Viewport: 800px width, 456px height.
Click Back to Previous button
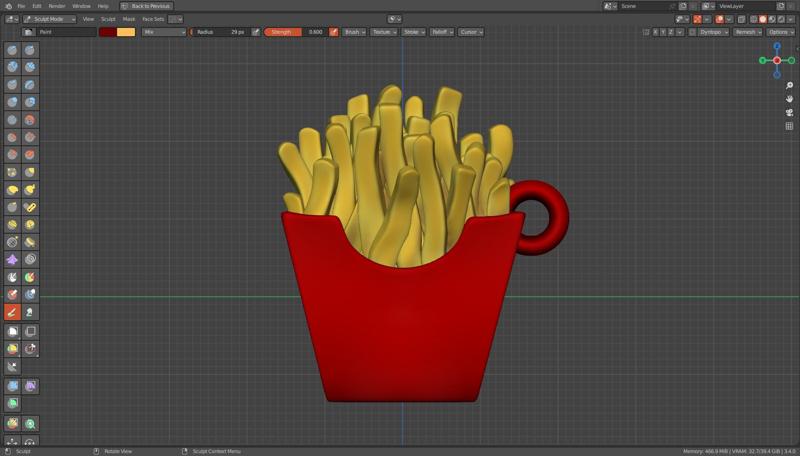click(146, 6)
